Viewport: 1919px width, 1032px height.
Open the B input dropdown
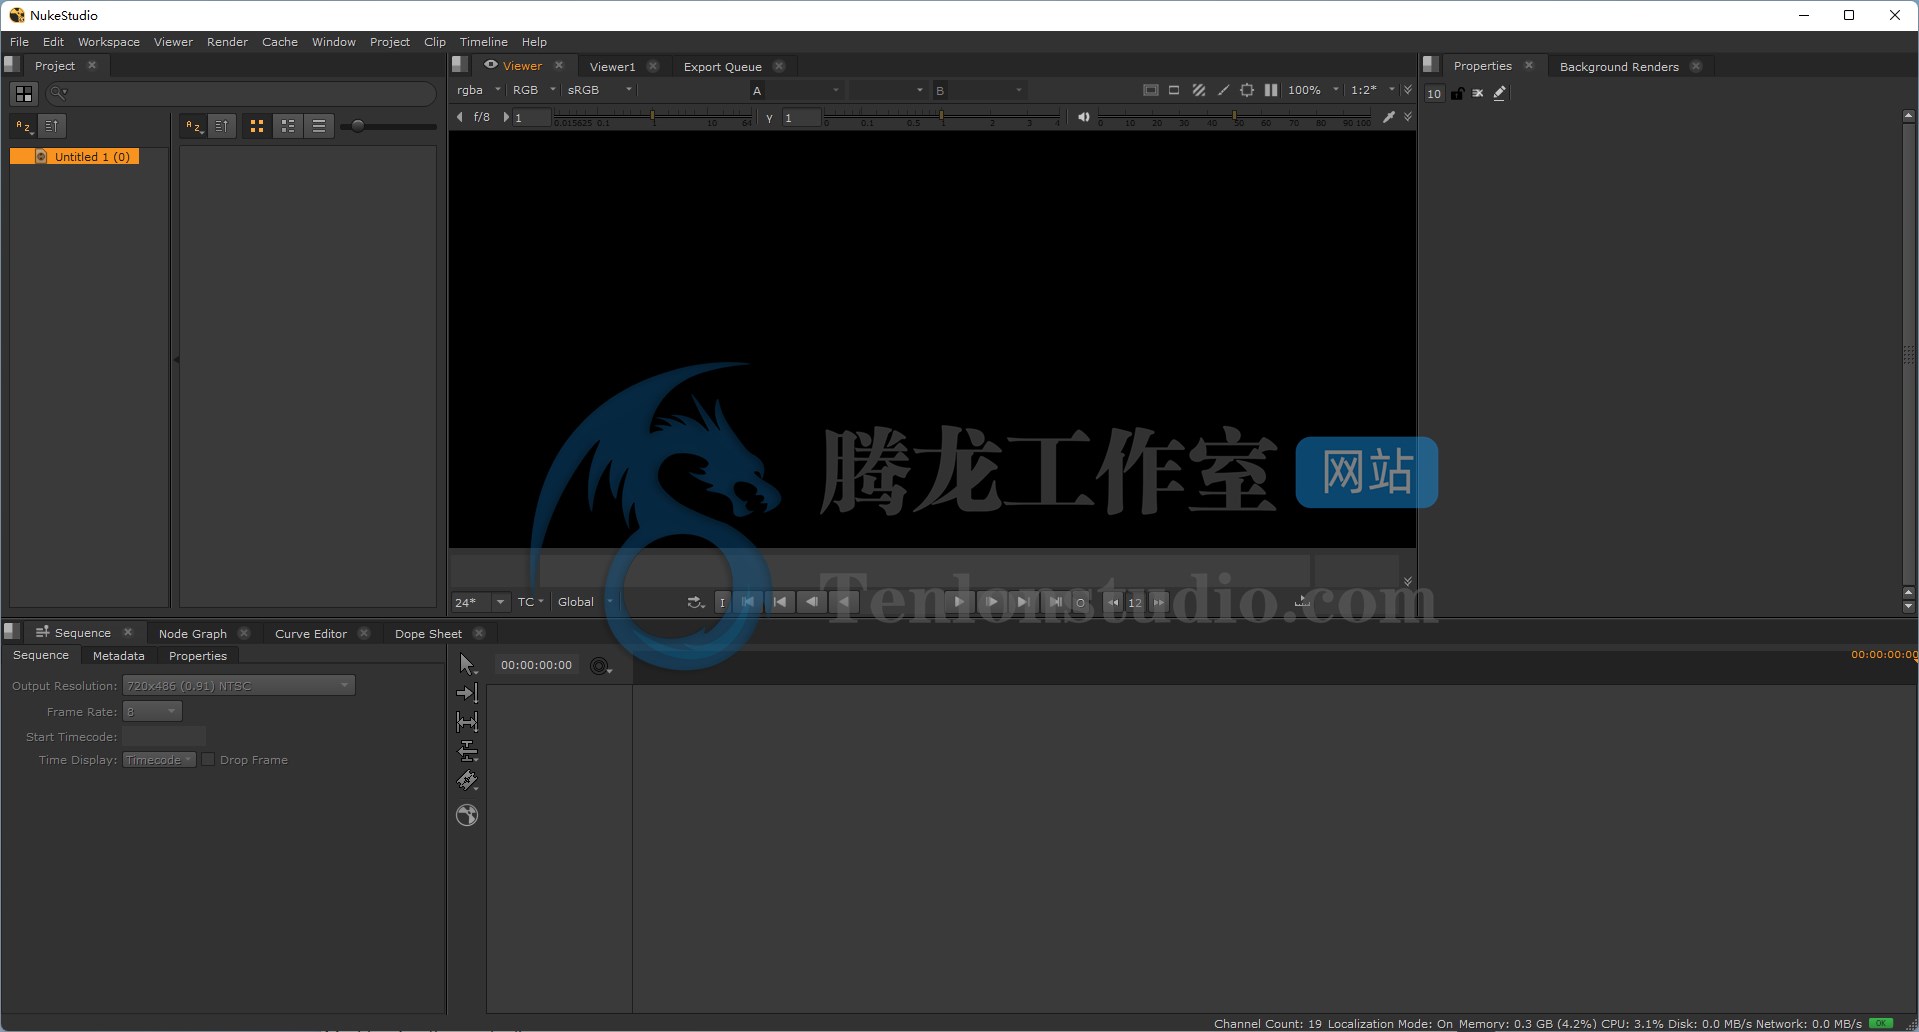click(x=979, y=91)
